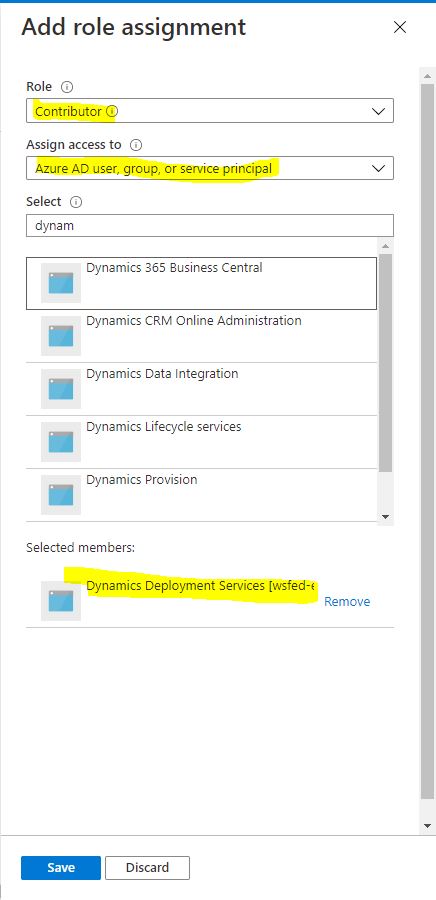Remove Dynamics Deployment Services from selected members
Screen dimensions: 436x900
347,602
